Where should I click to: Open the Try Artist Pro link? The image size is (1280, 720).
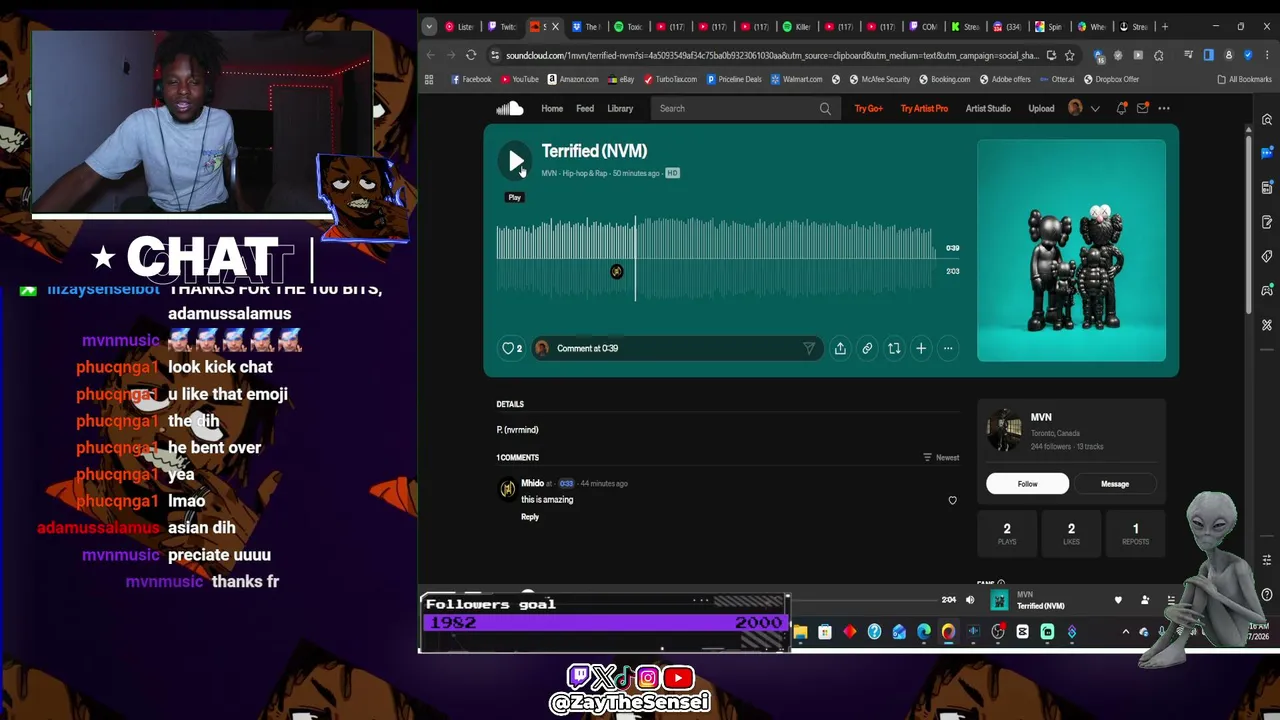(924, 108)
